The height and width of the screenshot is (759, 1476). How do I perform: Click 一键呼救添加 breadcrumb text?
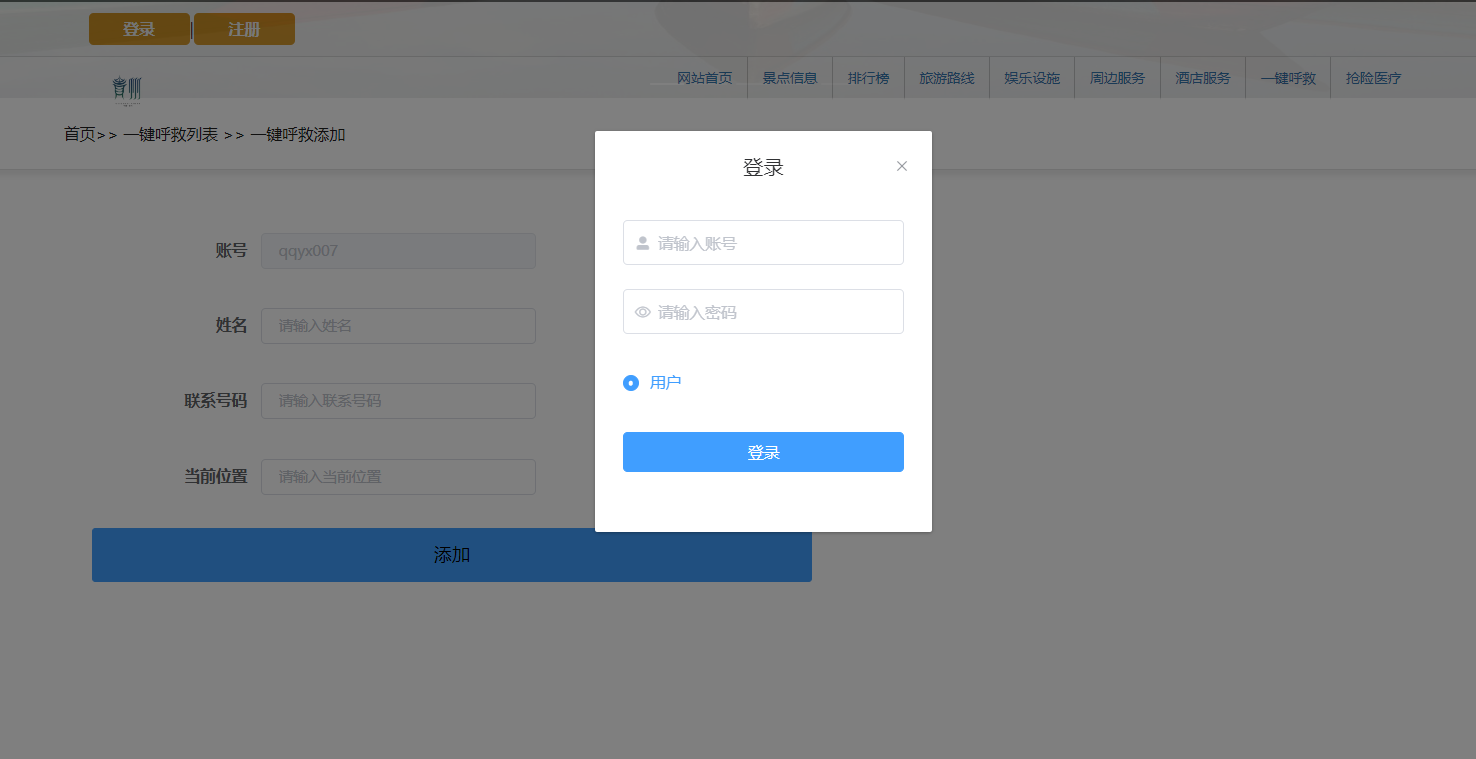(298, 134)
